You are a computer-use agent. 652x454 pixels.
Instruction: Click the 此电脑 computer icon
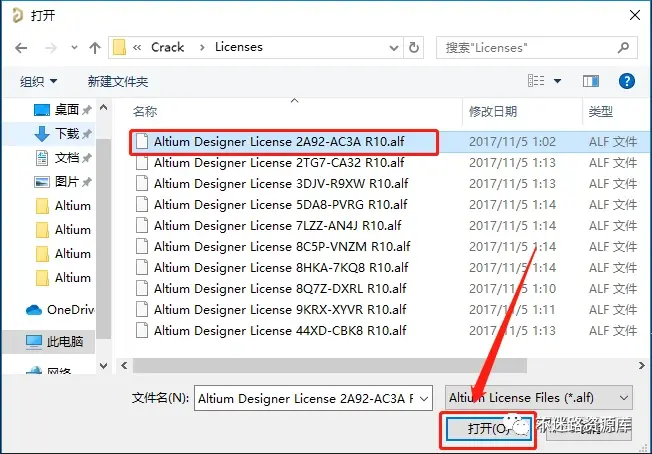[34, 342]
